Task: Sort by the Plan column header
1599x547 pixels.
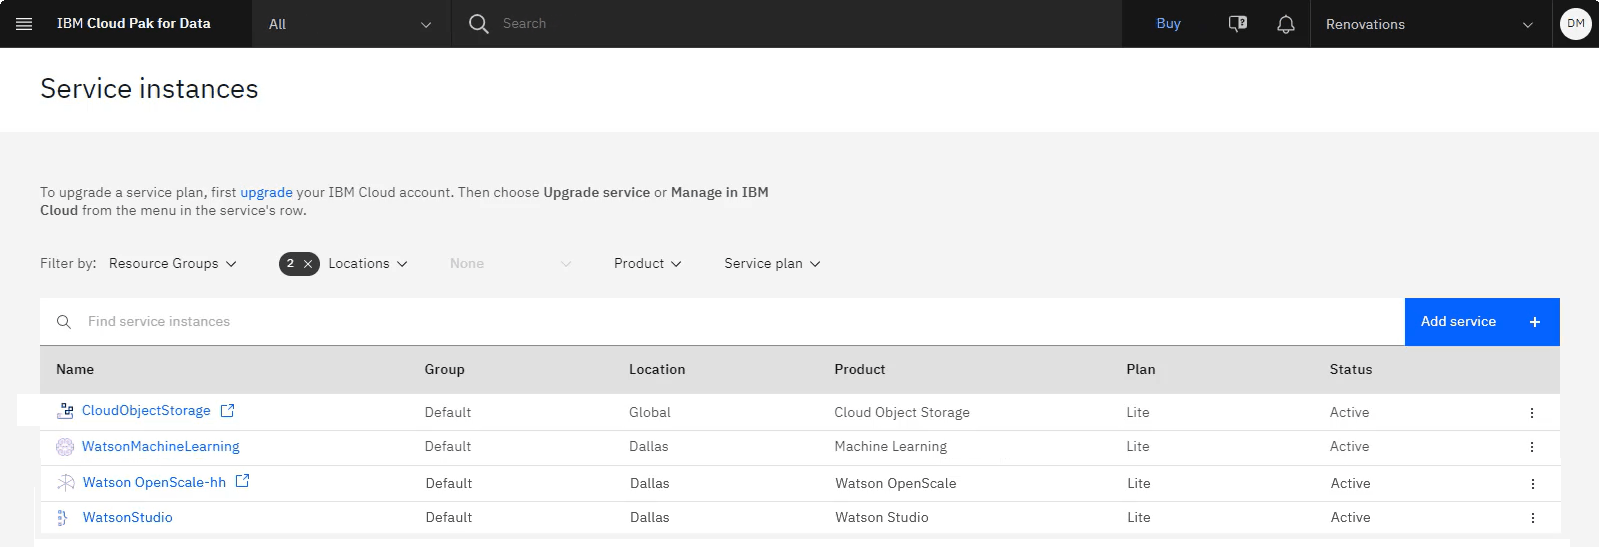Action: pyautogui.click(x=1141, y=370)
